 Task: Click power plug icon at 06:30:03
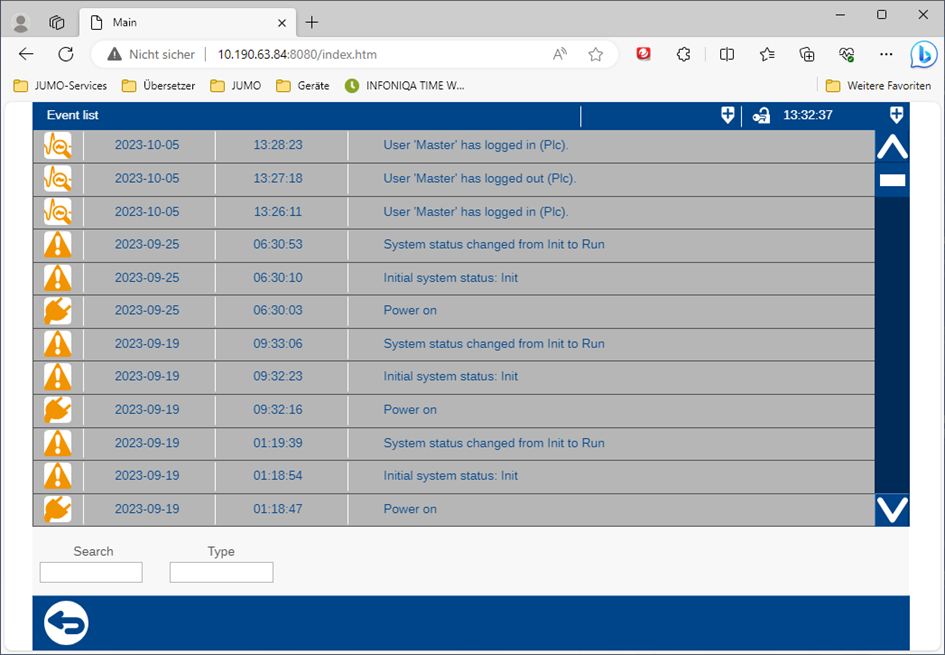coord(58,311)
